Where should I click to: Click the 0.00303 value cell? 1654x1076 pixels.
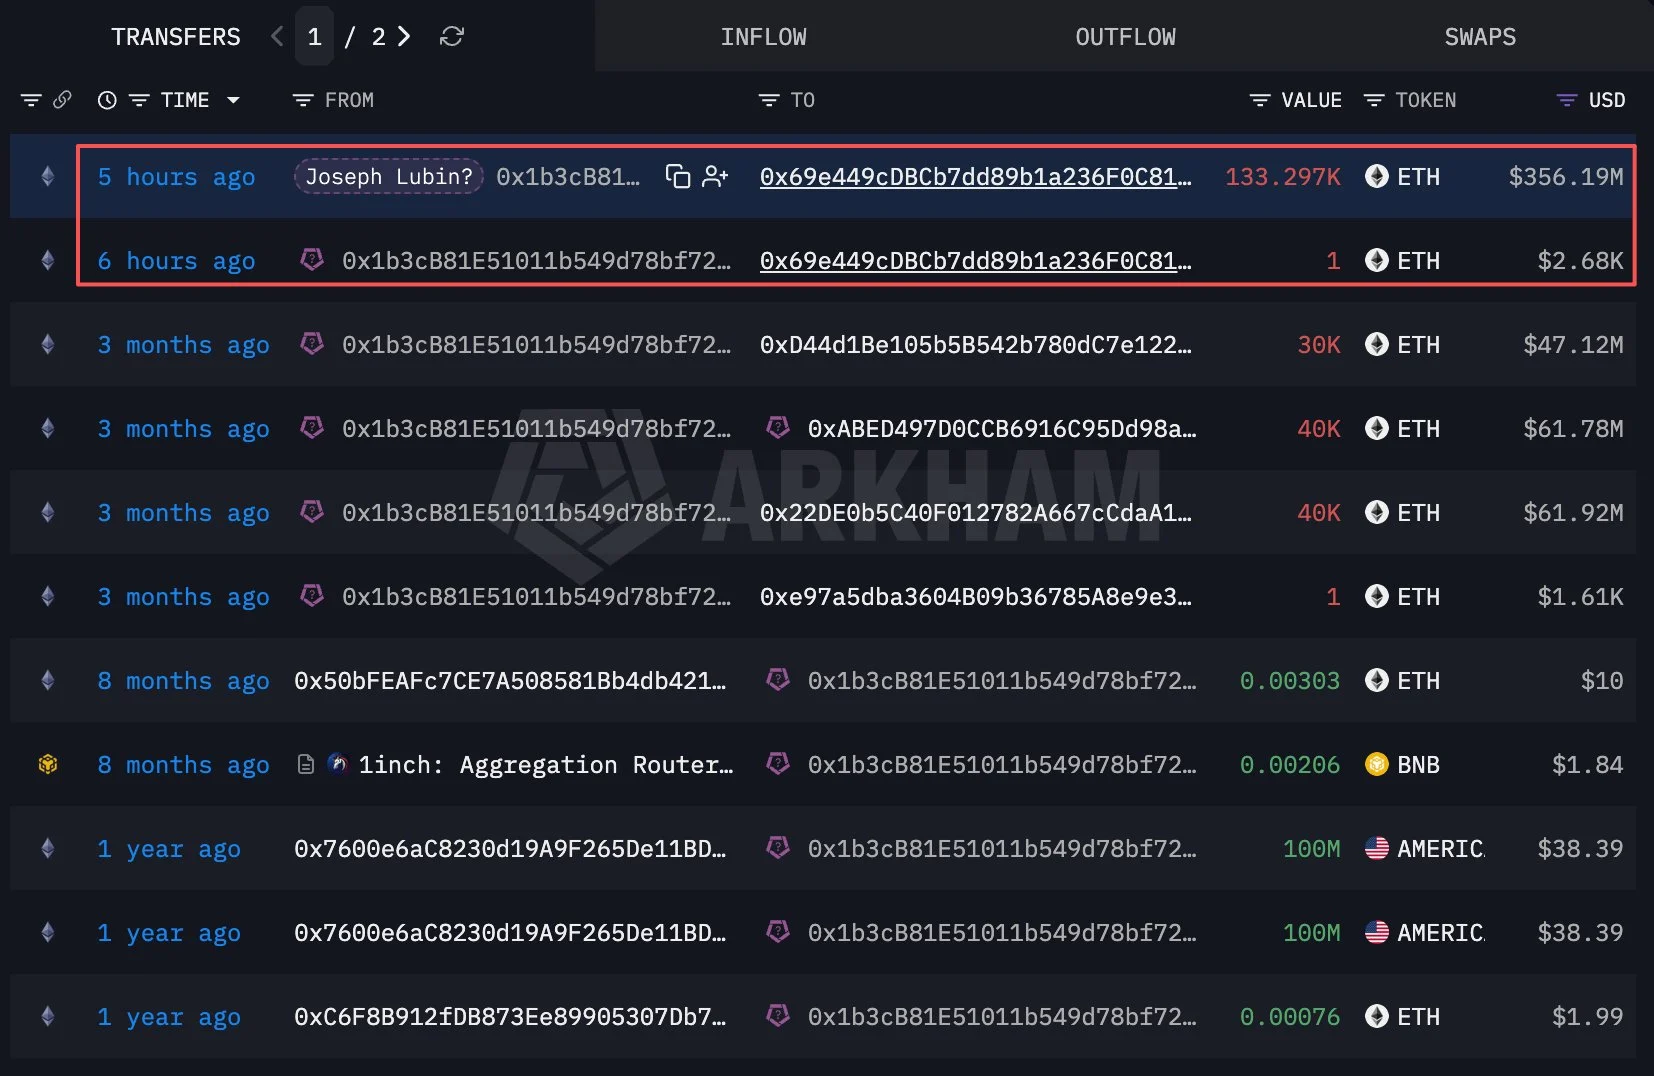(x=1290, y=681)
